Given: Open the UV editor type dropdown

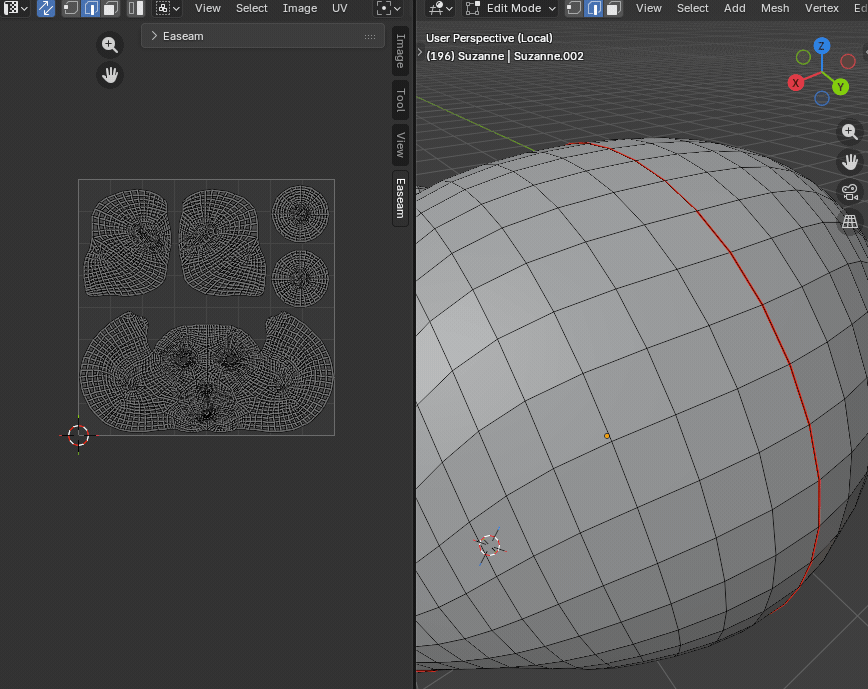Looking at the screenshot, I should (15, 8).
